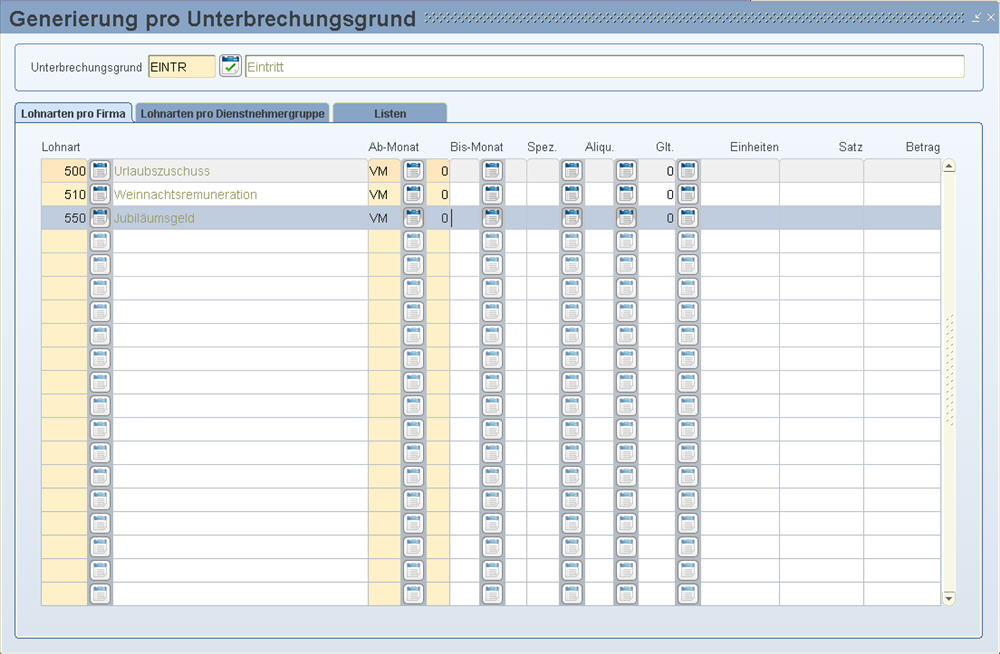The image size is (1000, 654).
Task: Open the Listen tab
Action: point(389,114)
